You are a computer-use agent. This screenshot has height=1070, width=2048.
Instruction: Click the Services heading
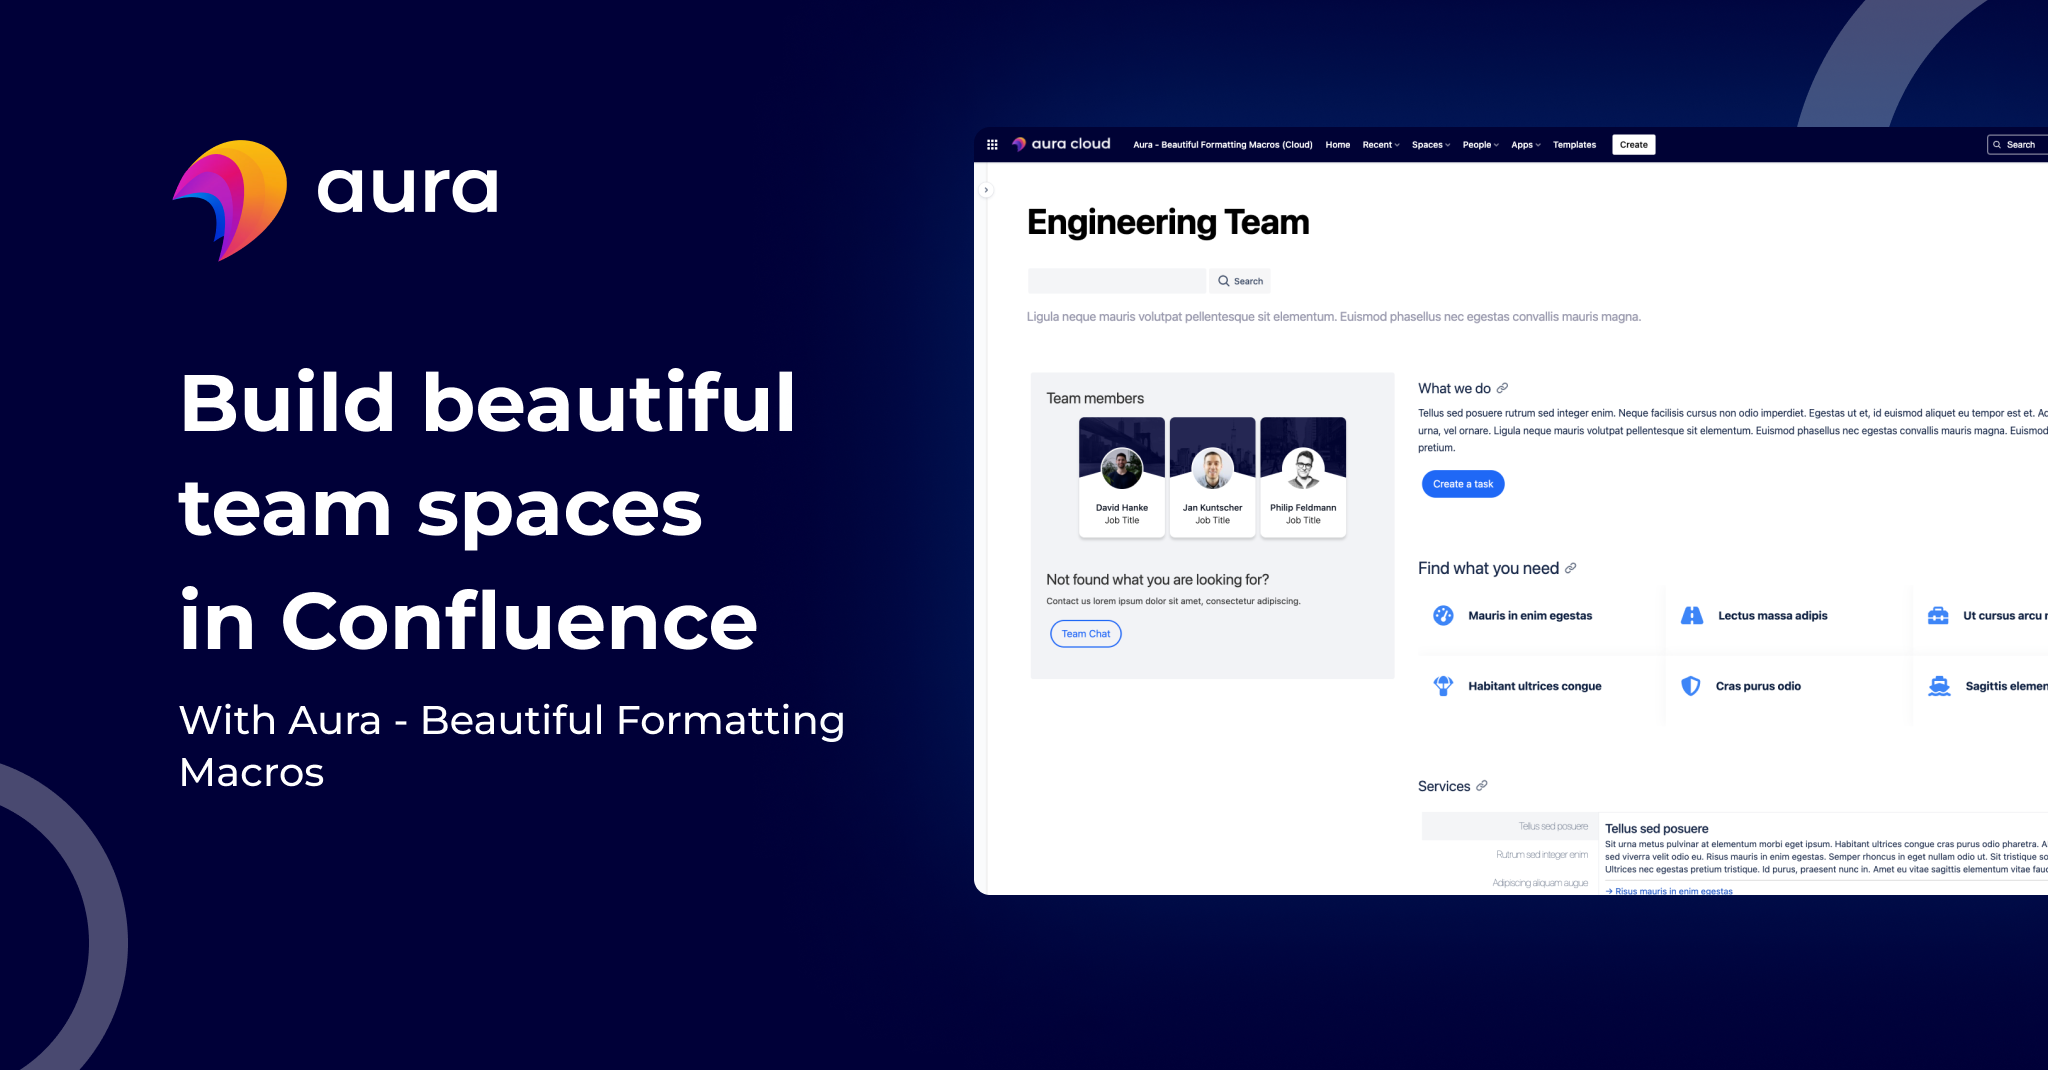(1444, 786)
